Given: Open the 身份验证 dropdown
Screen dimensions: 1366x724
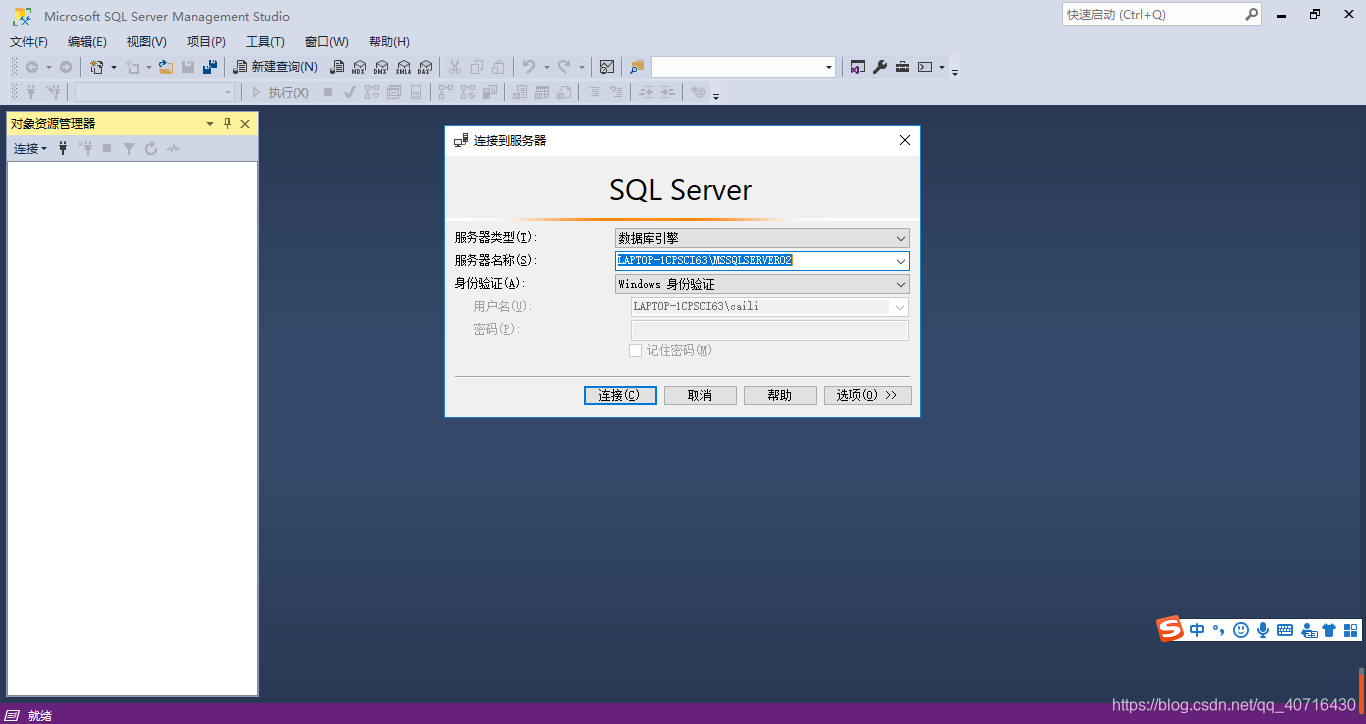Looking at the screenshot, I should coord(762,284).
